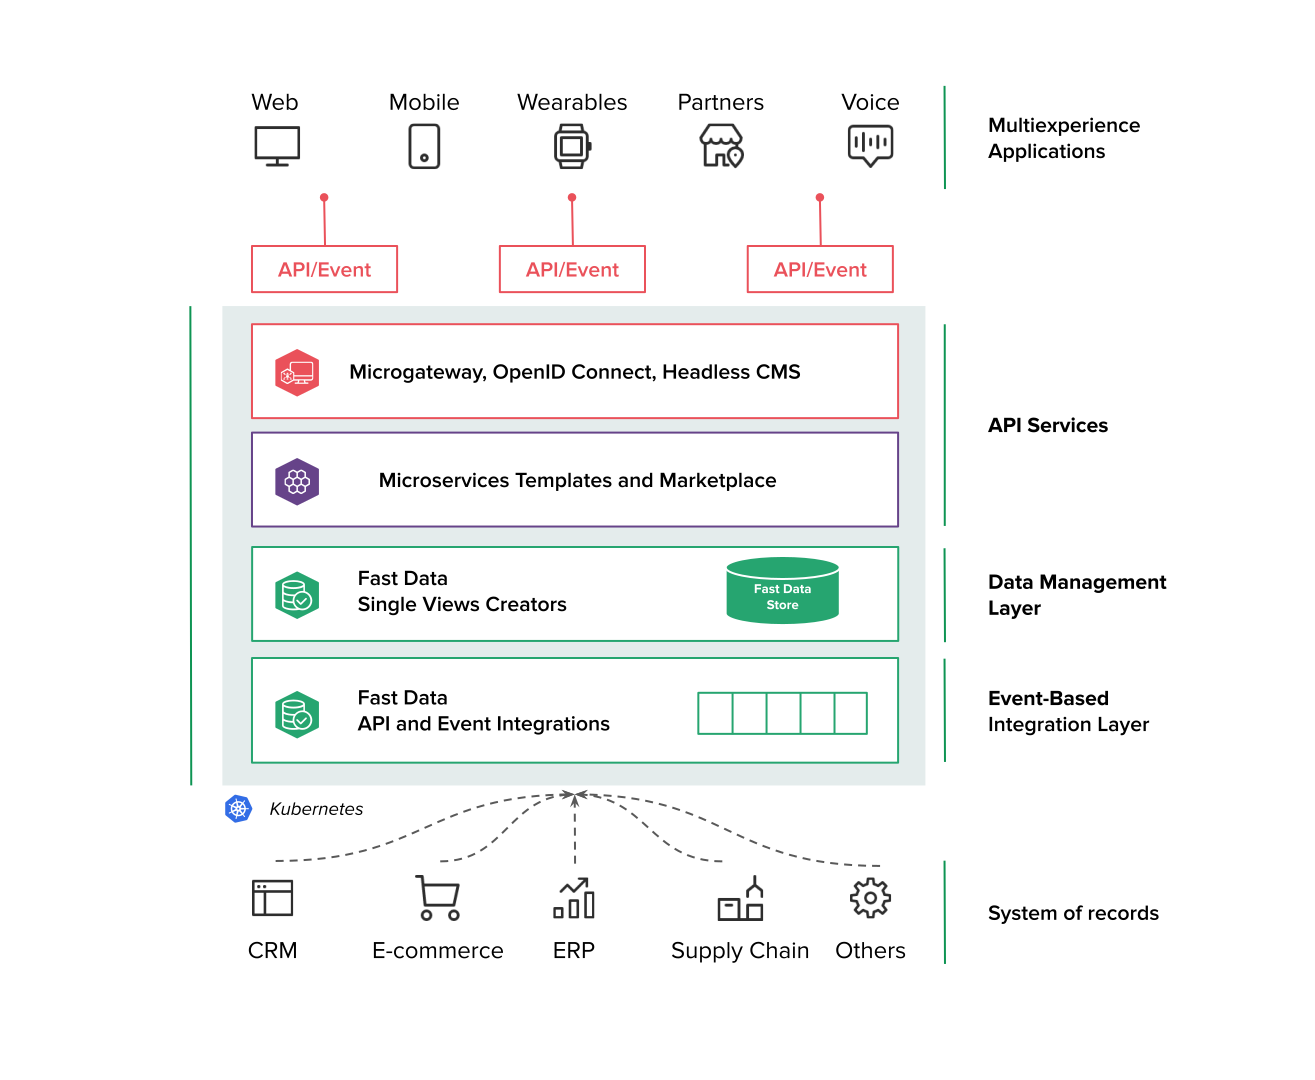Click the ERP bar chart icon
This screenshot has width=1315, height=1080.
coord(574,898)
